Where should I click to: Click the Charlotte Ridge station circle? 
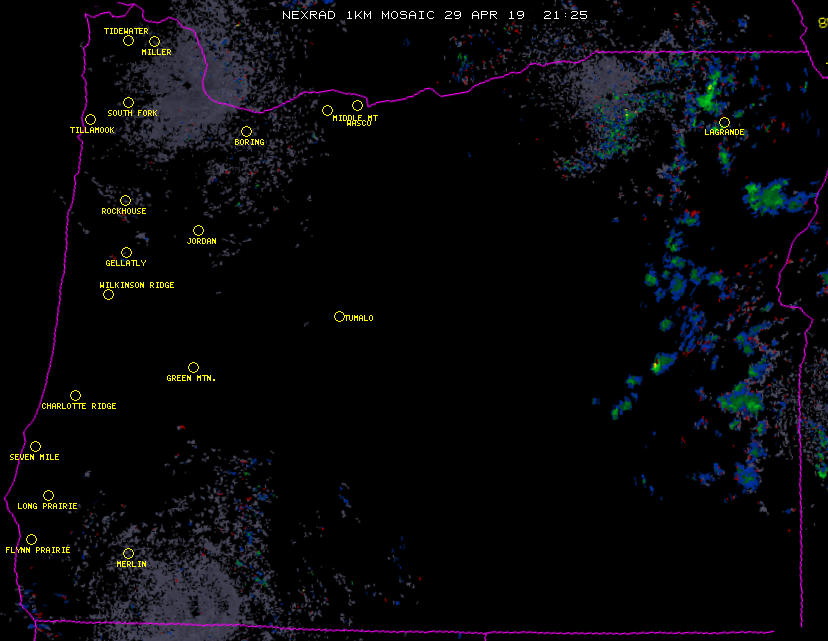click(75, 396)
